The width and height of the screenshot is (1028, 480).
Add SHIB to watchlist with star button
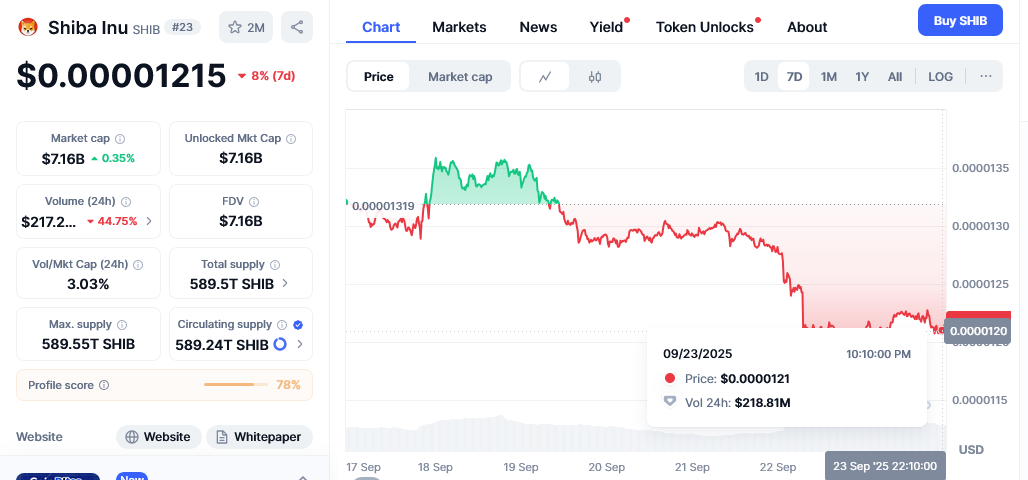click(246, 27)
